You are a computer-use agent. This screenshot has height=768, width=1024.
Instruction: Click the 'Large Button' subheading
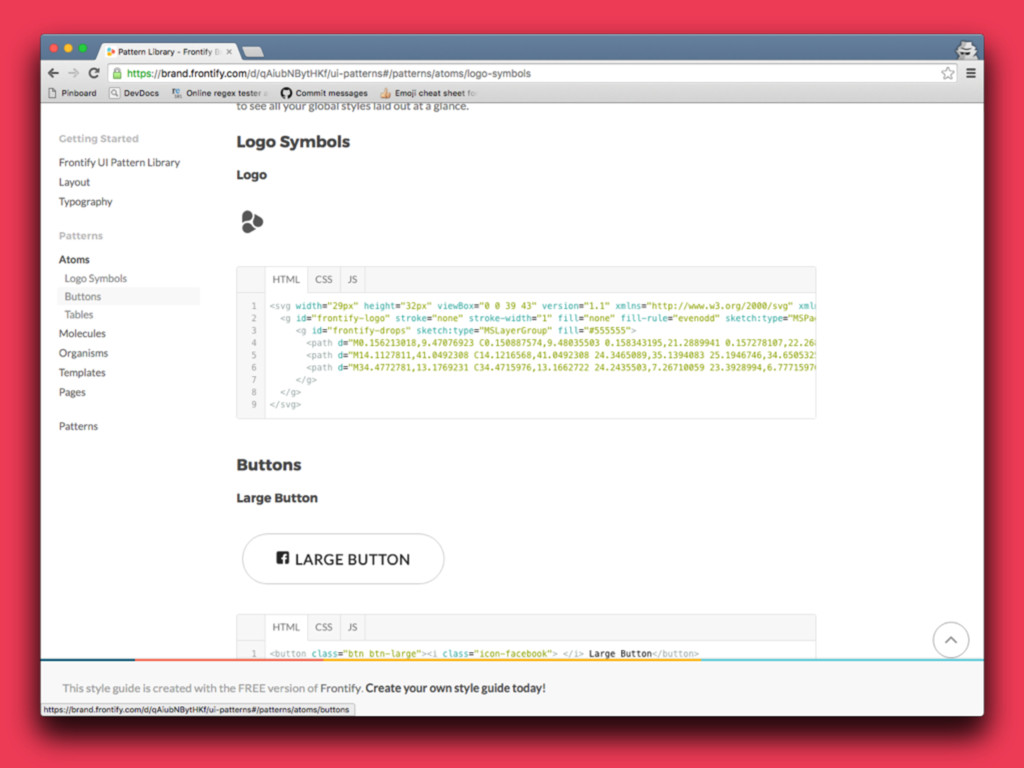point(277,498)
